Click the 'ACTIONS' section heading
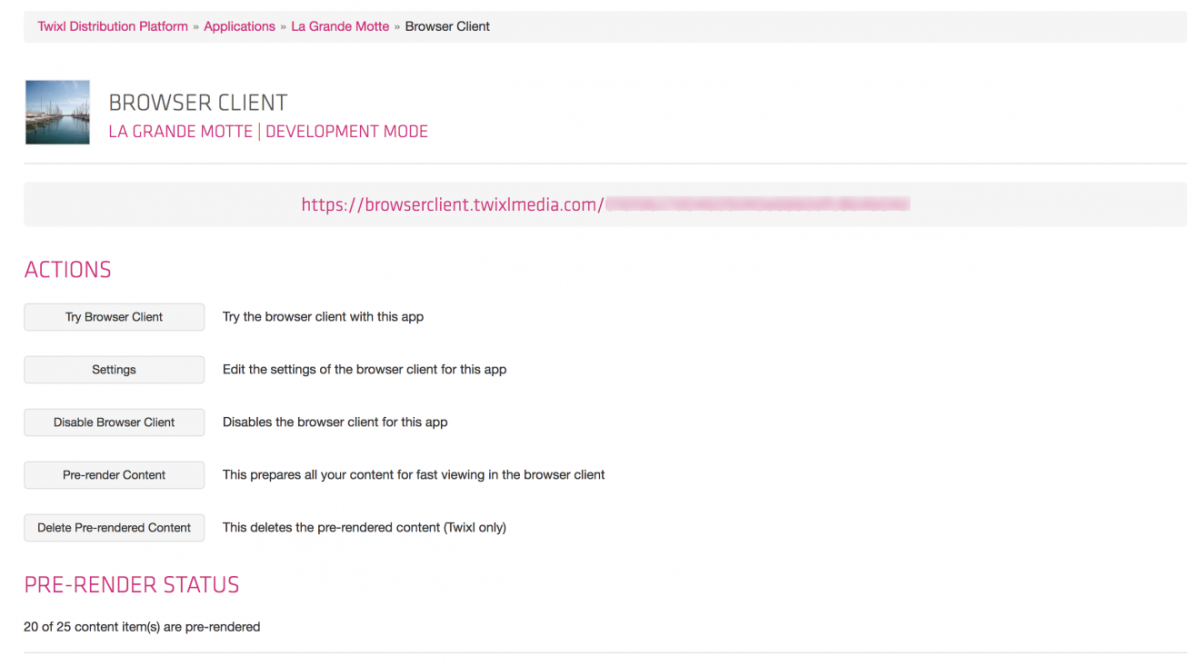 pyautogui.click(x=67, y=270)
